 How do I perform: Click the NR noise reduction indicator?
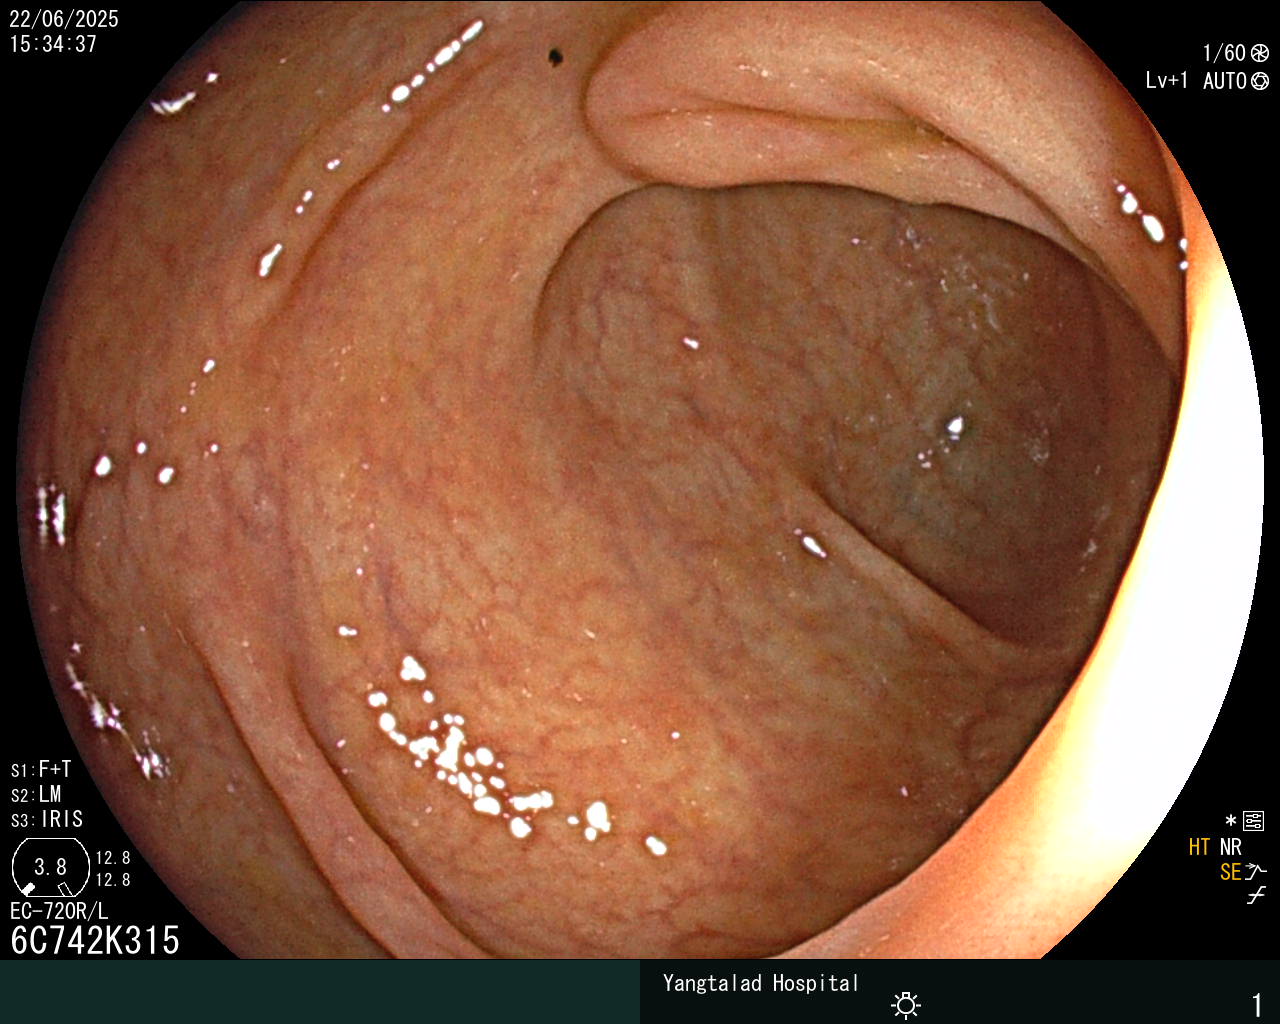(x=1230, y=847)
